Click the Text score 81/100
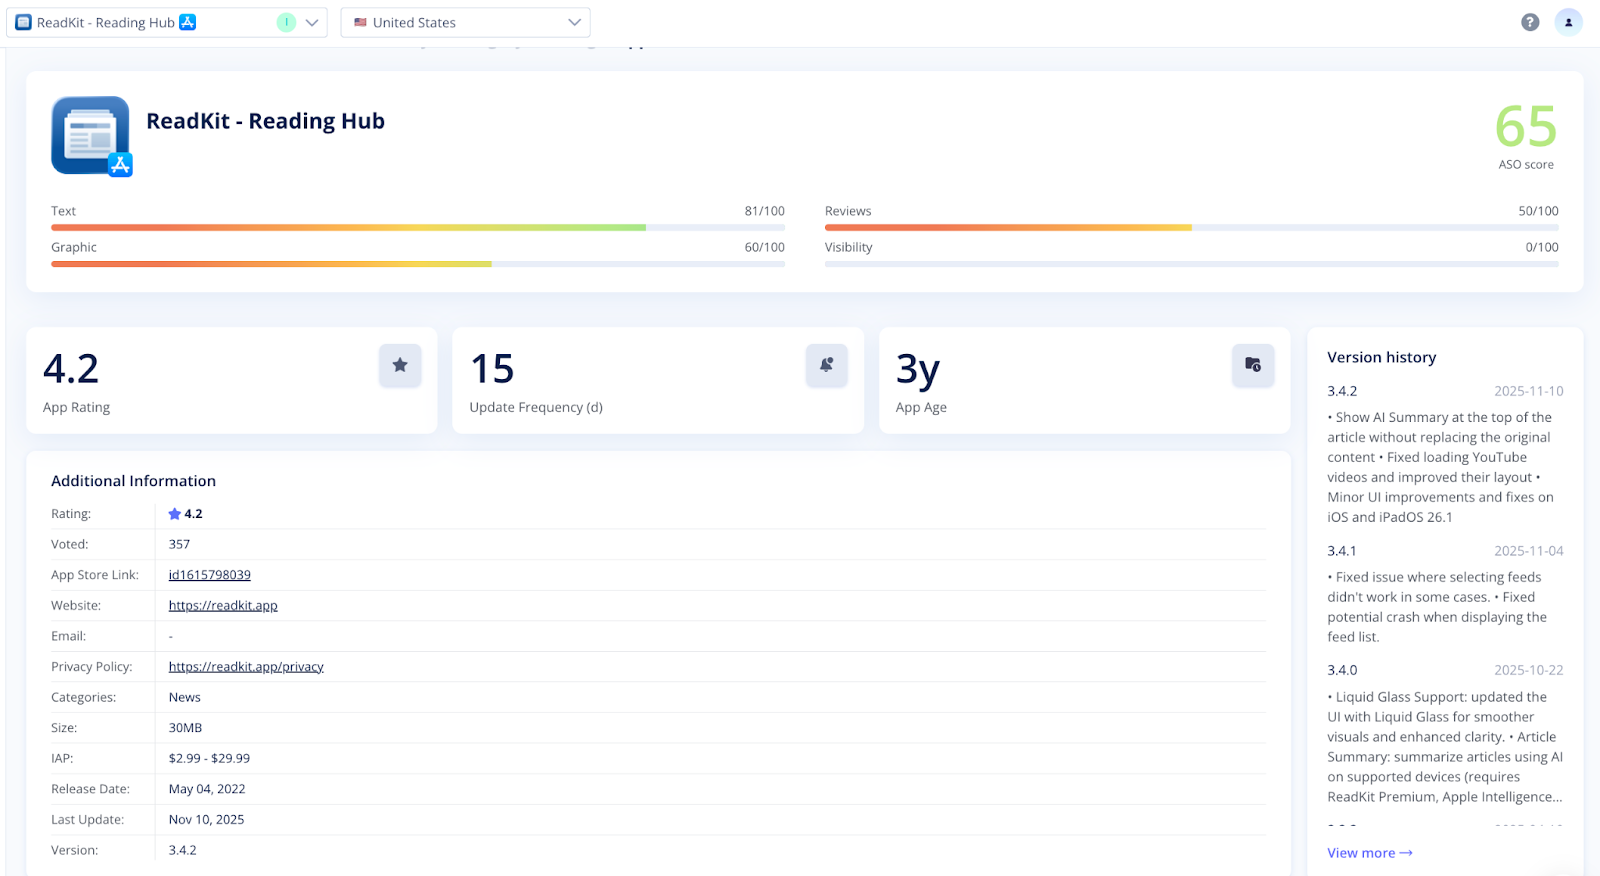Screen dimensions: 1600x876 tap(765, 211)
